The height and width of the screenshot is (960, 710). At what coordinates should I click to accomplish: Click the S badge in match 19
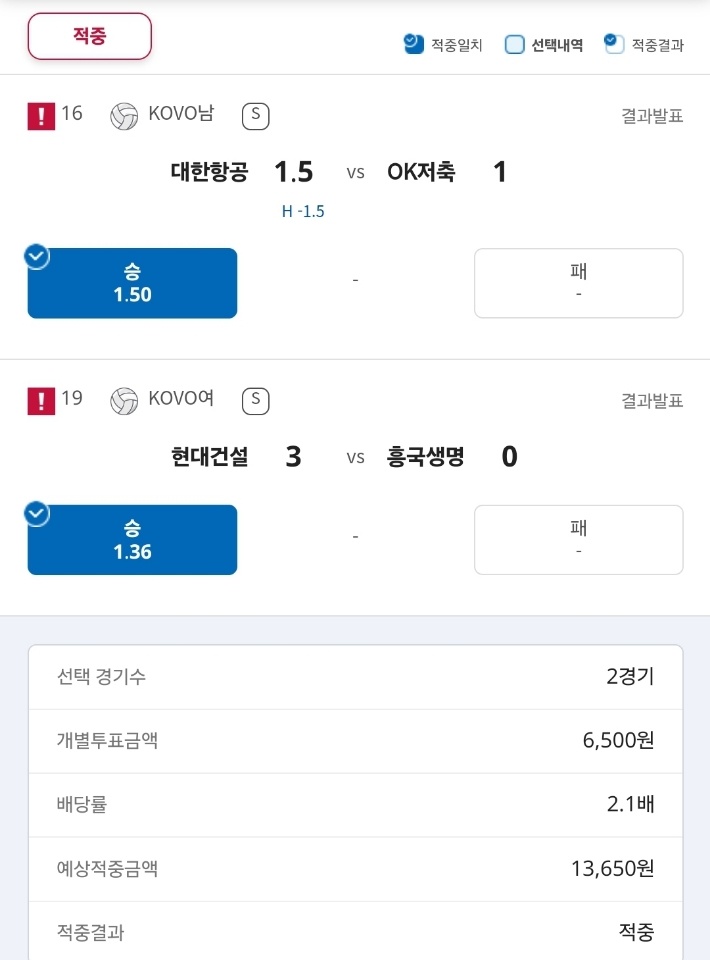point(256,401)
